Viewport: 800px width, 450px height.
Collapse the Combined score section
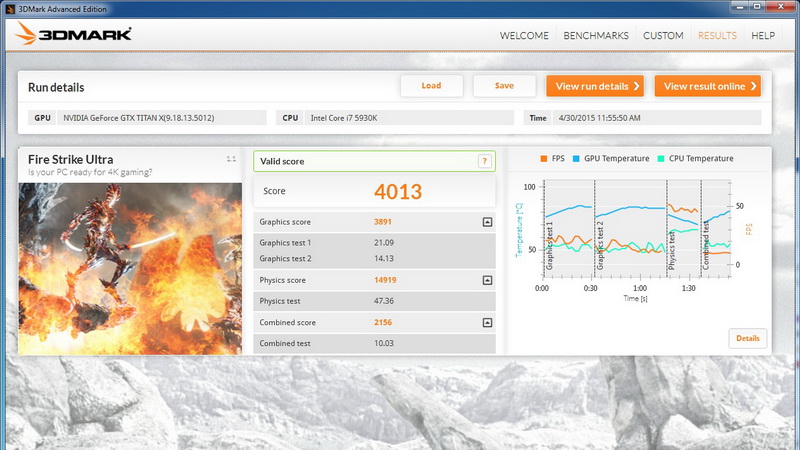pyautogui.click(x=487, y=323)
